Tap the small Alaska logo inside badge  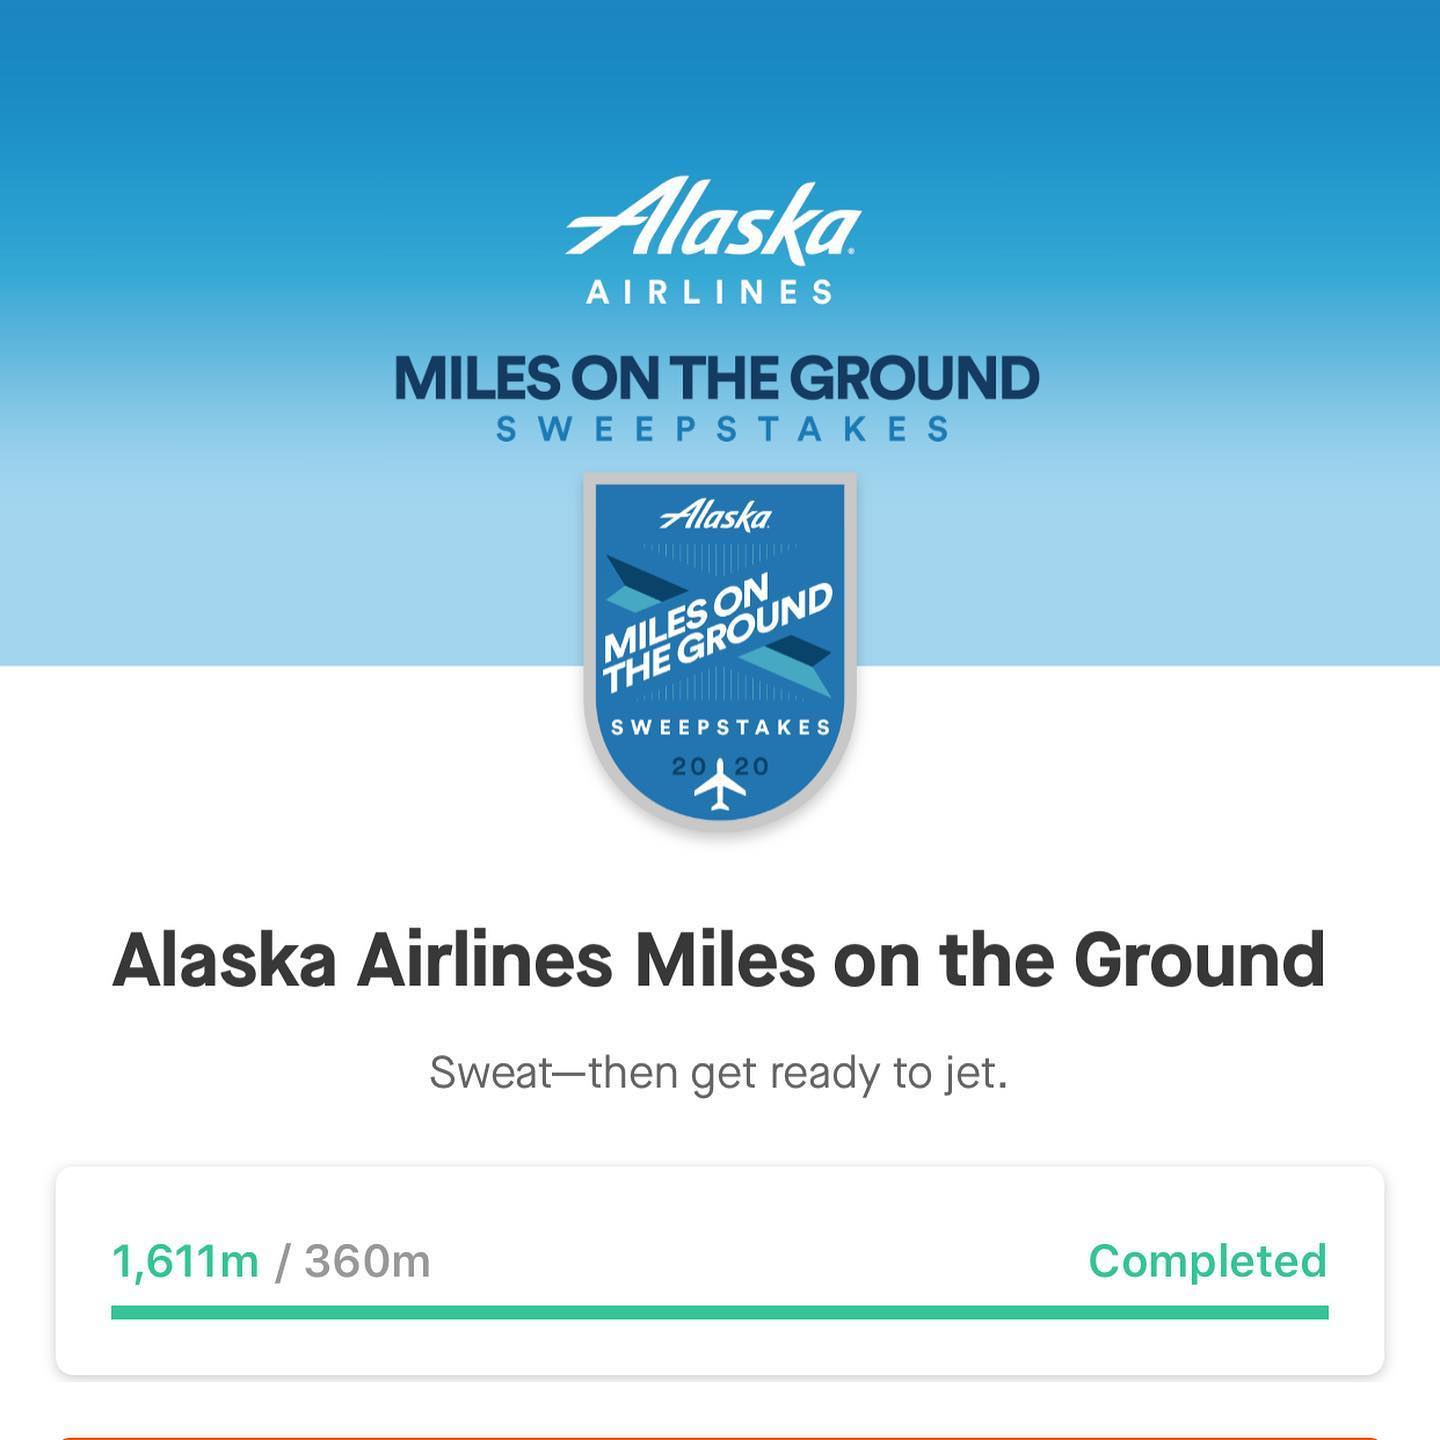(x=716, y=516)
